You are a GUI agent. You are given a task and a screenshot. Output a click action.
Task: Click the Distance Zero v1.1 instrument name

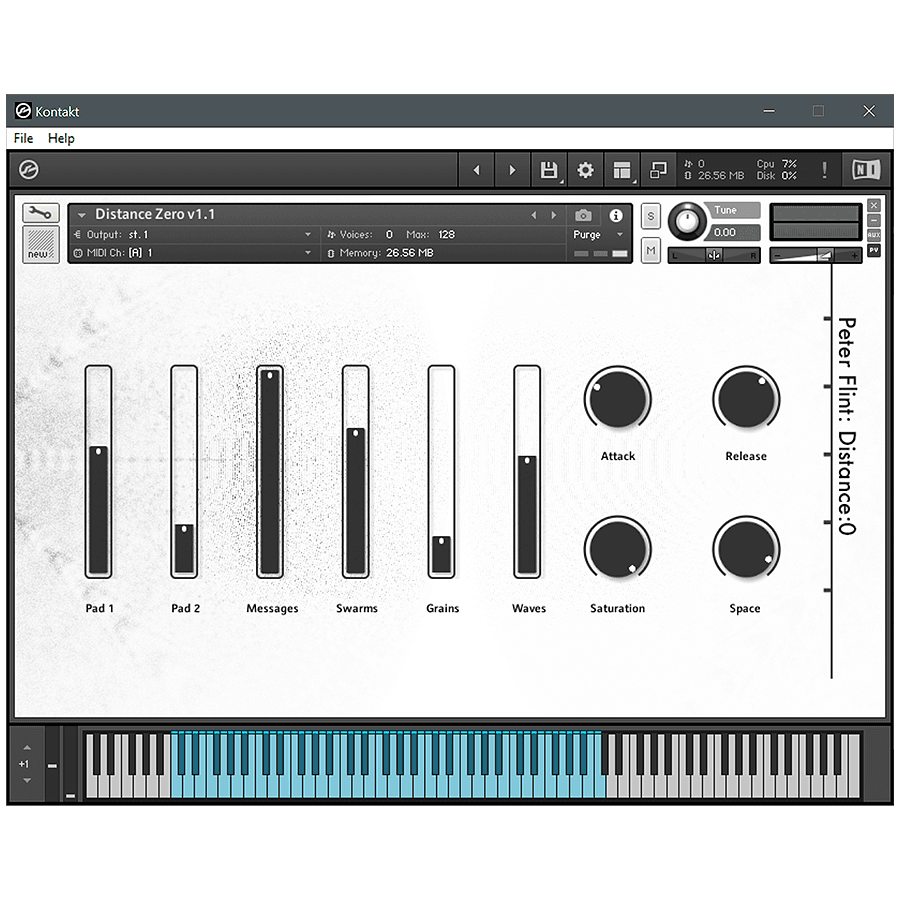click(155, 214)
